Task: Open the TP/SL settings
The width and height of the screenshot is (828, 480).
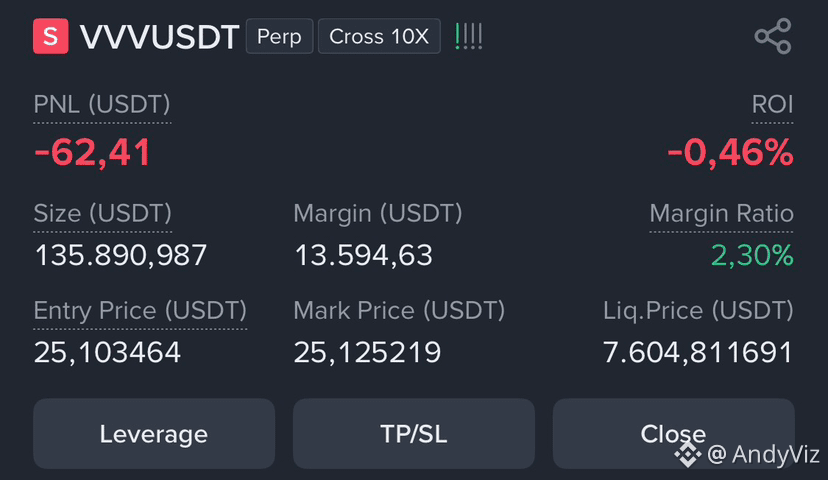Action: click(413, 434)
